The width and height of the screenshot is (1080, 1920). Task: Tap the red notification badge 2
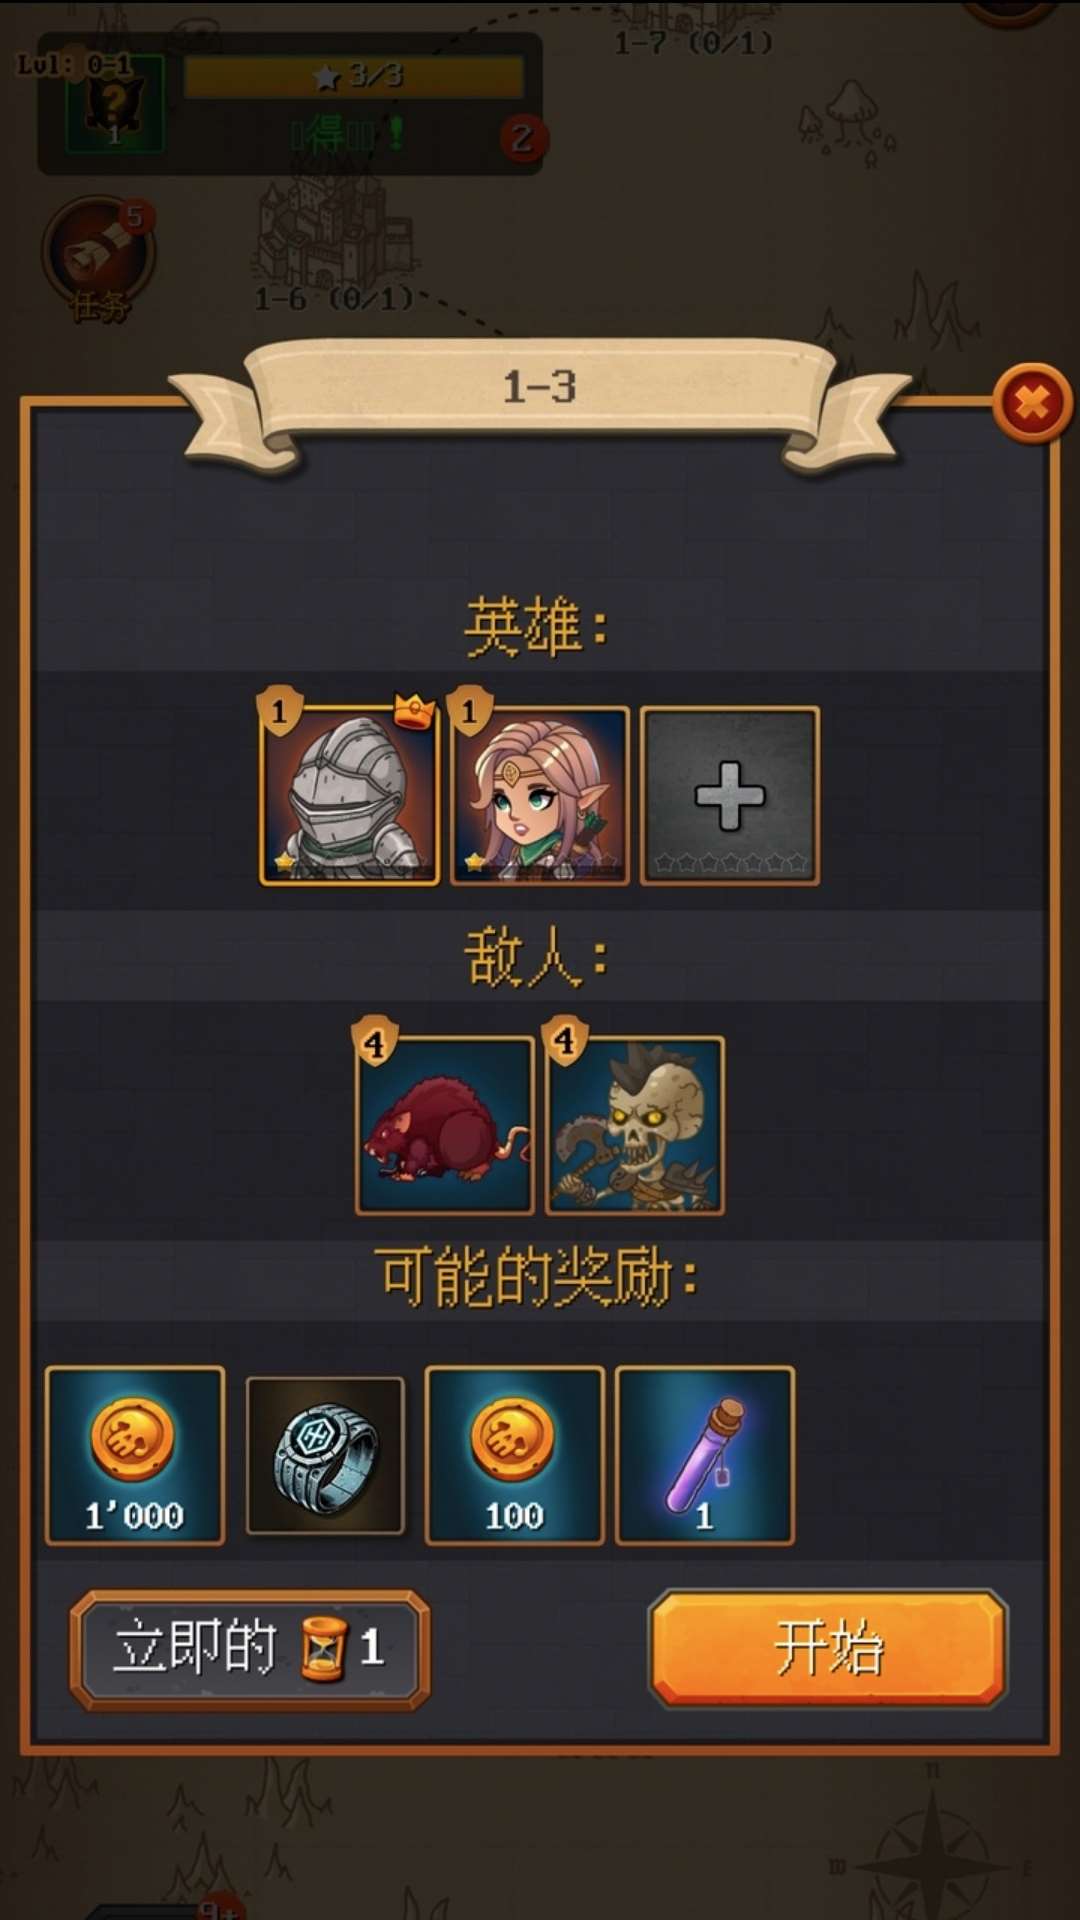click(522, 139)
